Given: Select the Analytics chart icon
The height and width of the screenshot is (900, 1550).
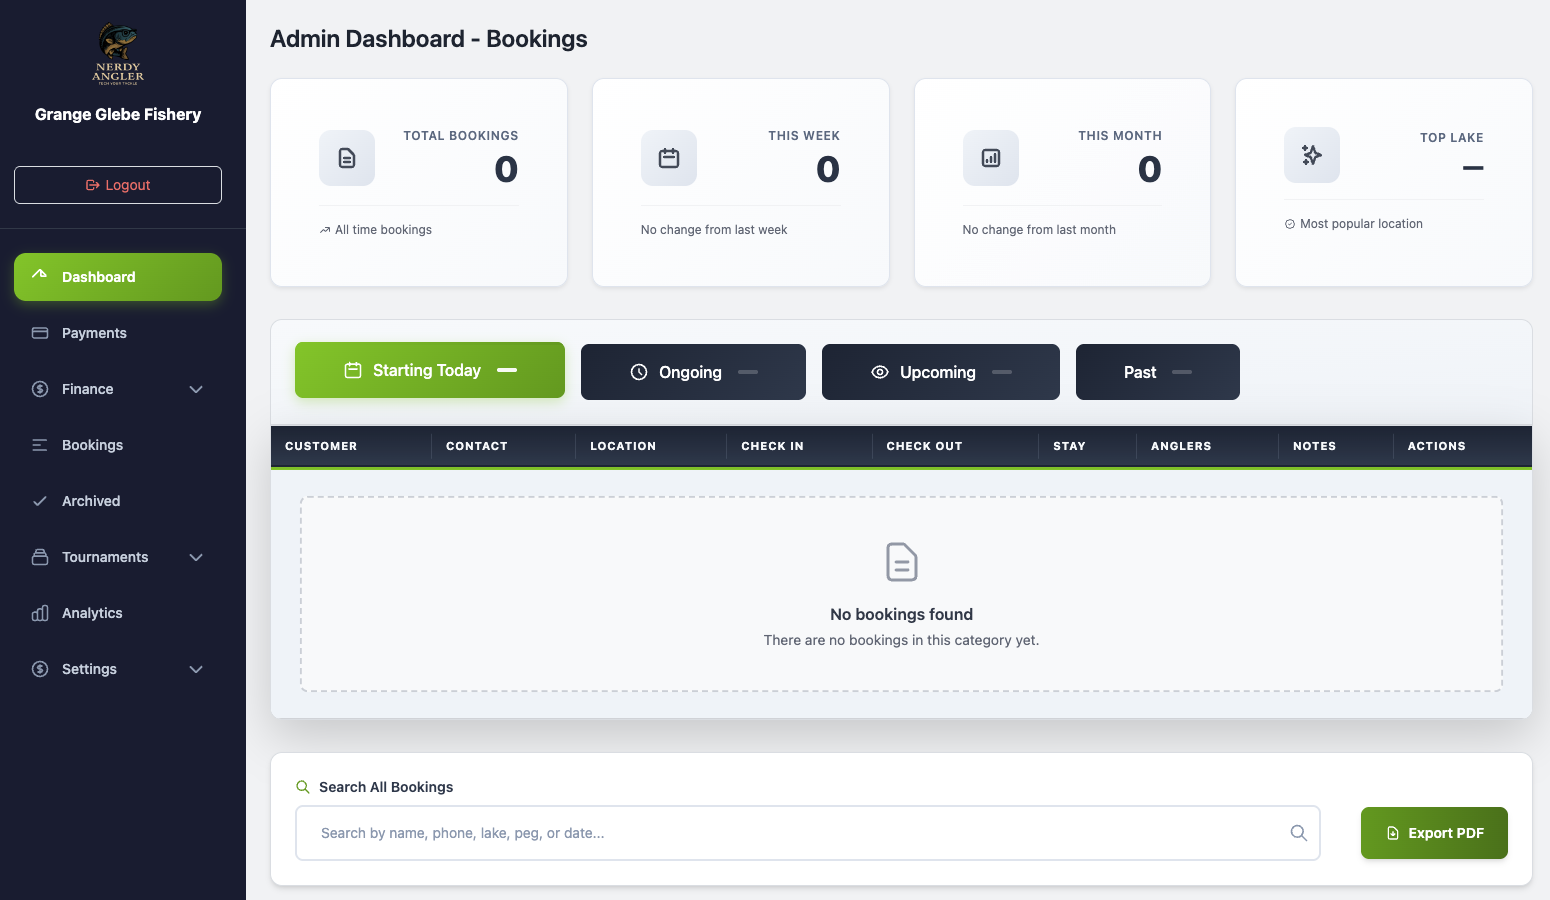Looking at the screenshot, I should 39,612.
